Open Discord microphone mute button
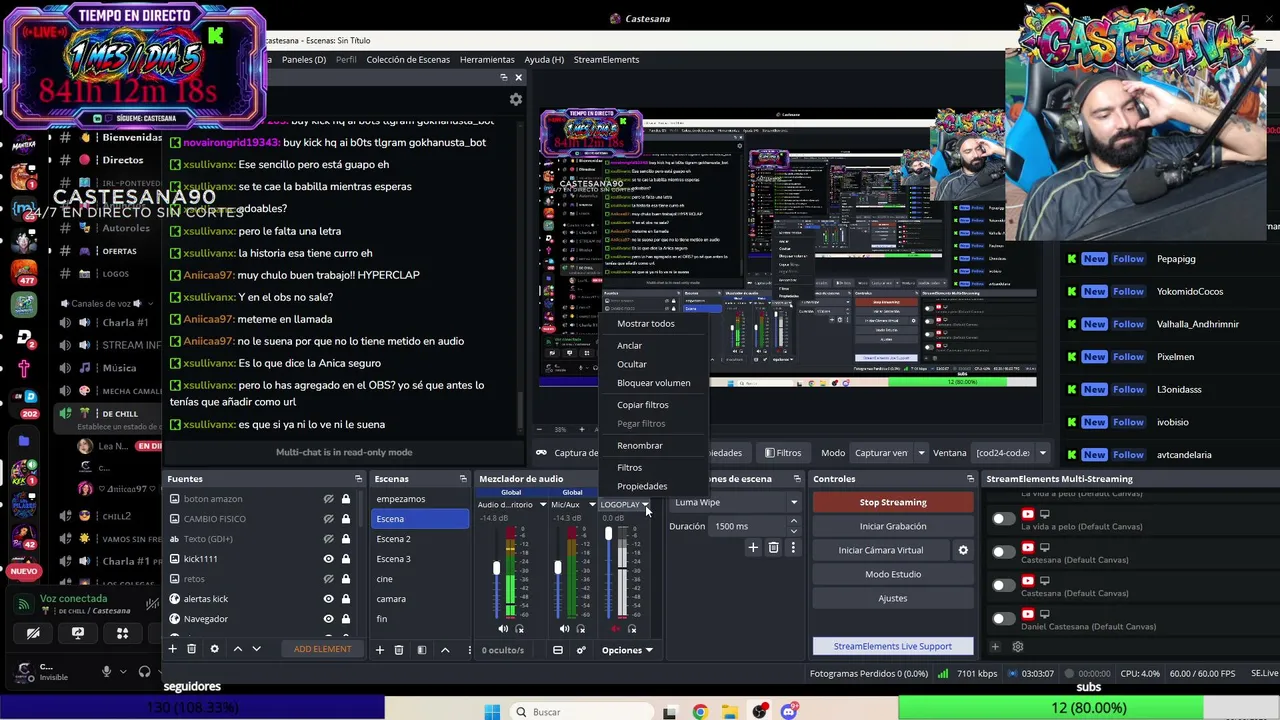Viewport: 1280px width, 720px height. 107,671
